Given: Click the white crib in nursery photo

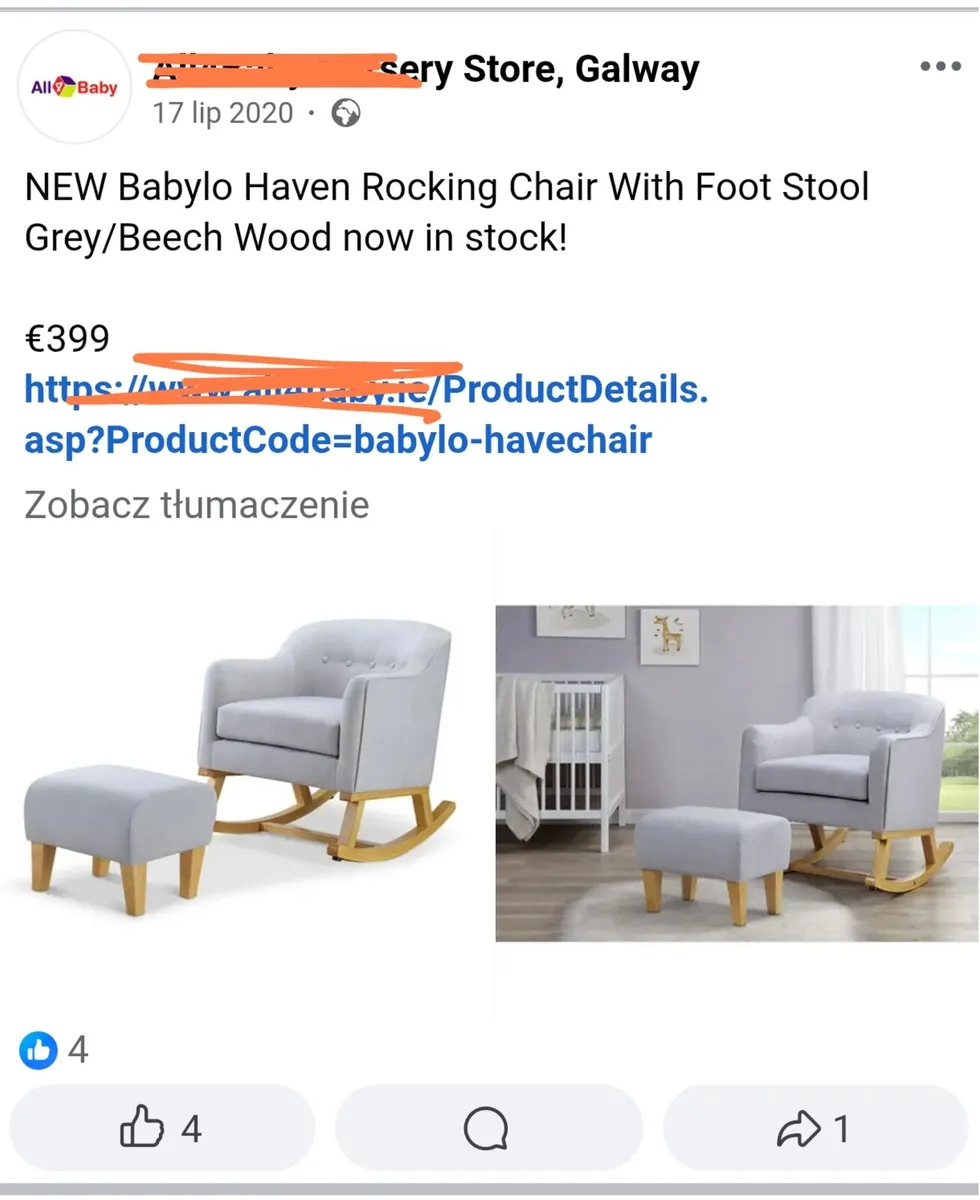Looking at the screenshot, I should [x=570, y=750].
